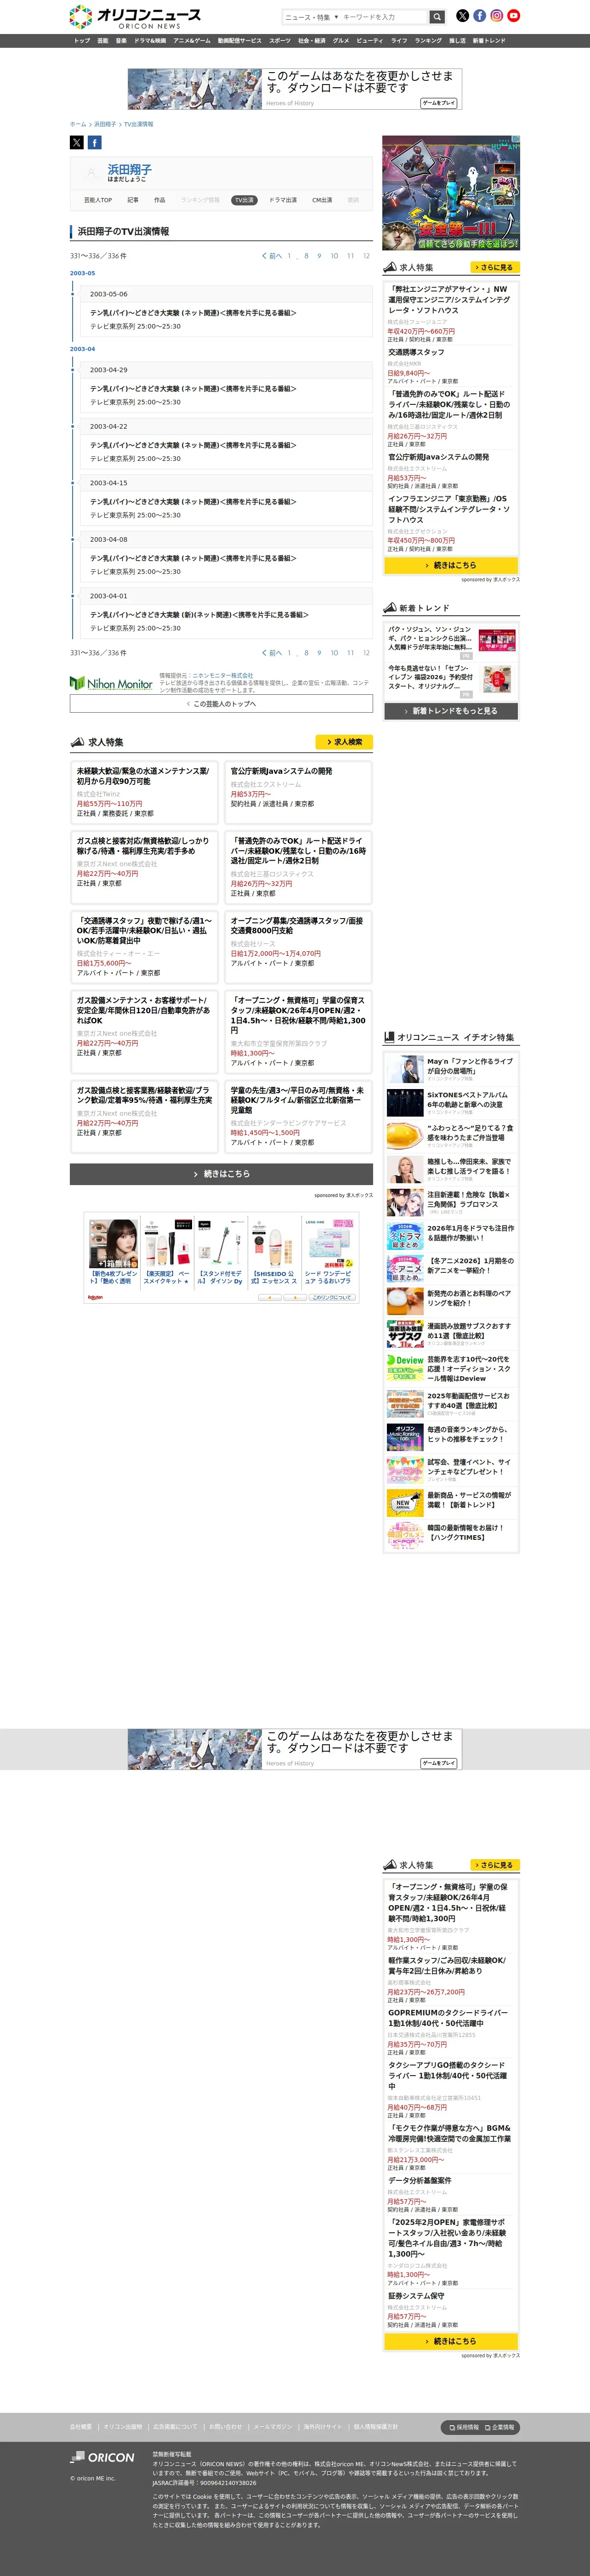This screenshot has width=590, height=2576.
Task: Click さらに見る in lower sidebar 求人特集
Action: point(495,1865)
